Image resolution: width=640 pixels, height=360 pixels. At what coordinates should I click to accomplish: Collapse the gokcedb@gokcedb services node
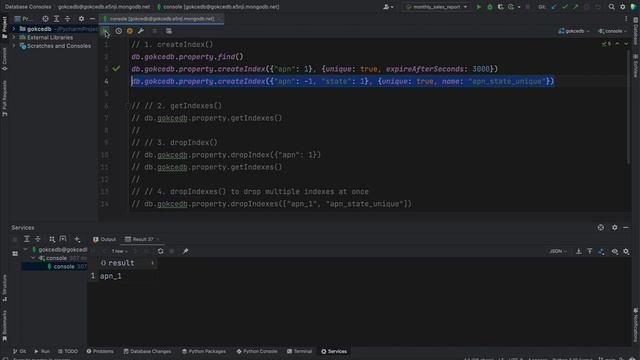tap(25, 249)
